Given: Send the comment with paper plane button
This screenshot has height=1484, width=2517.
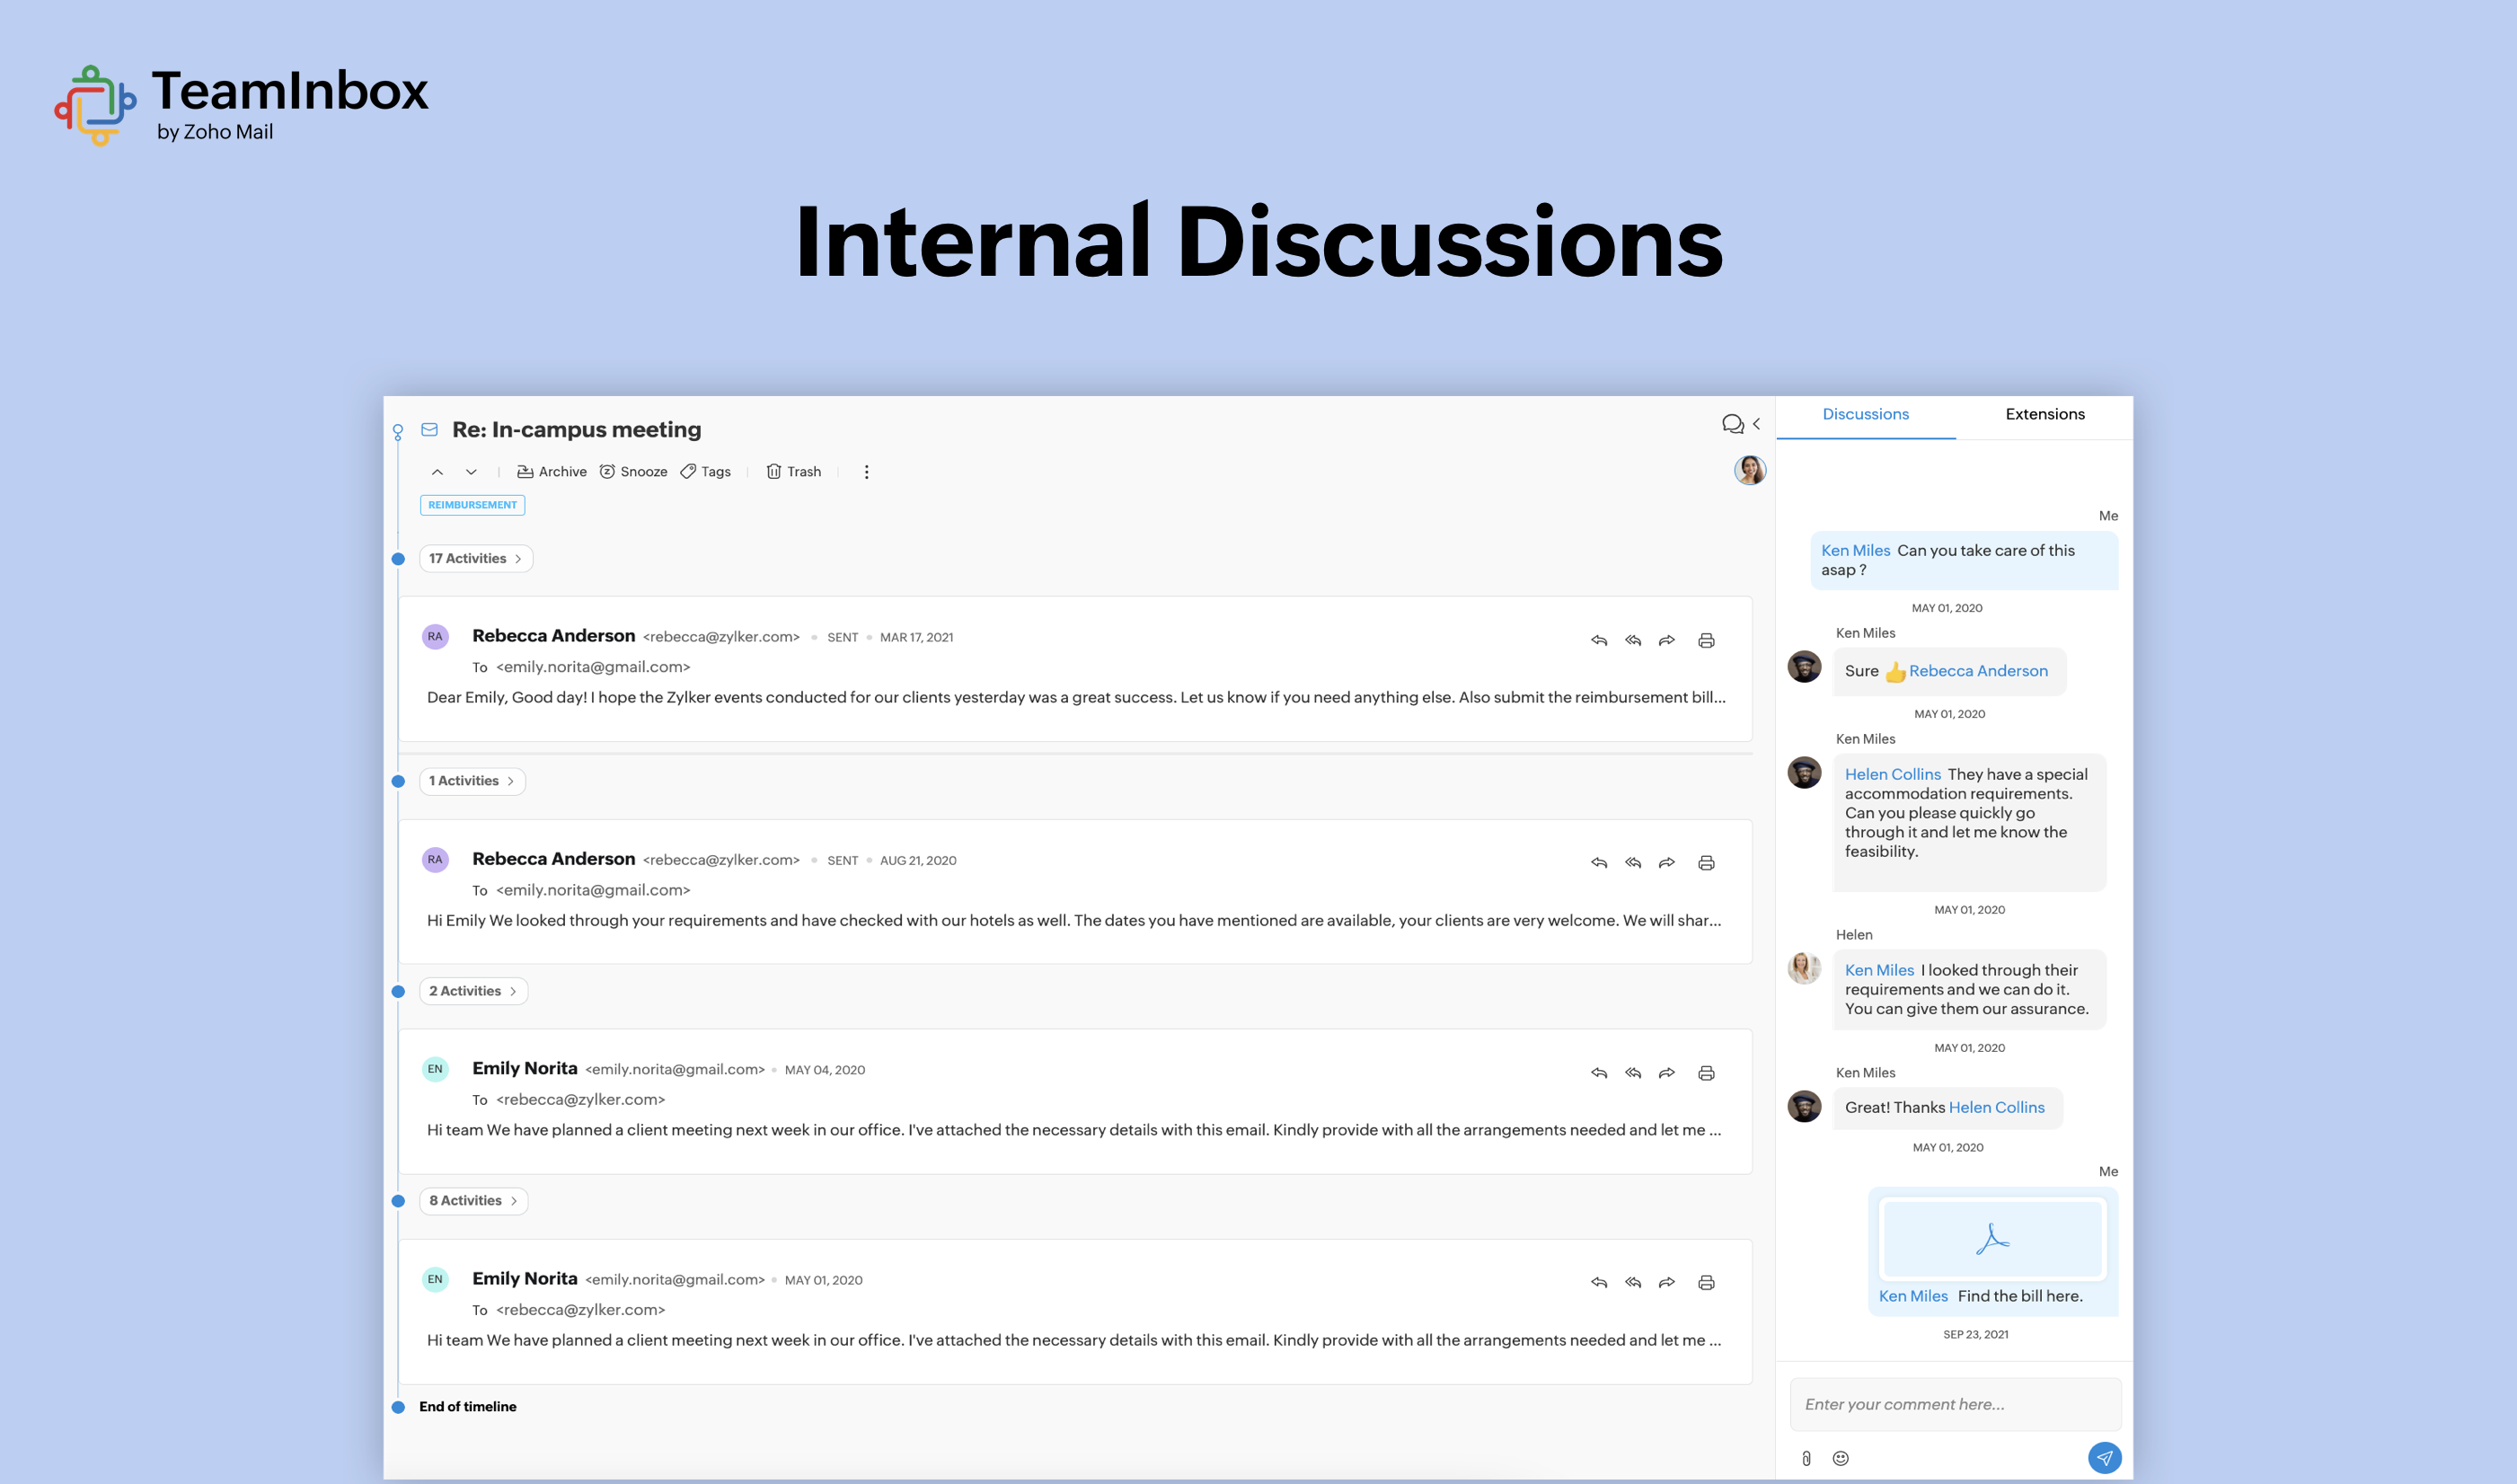Looking at the screenshot, I should pos(2104,1458).
